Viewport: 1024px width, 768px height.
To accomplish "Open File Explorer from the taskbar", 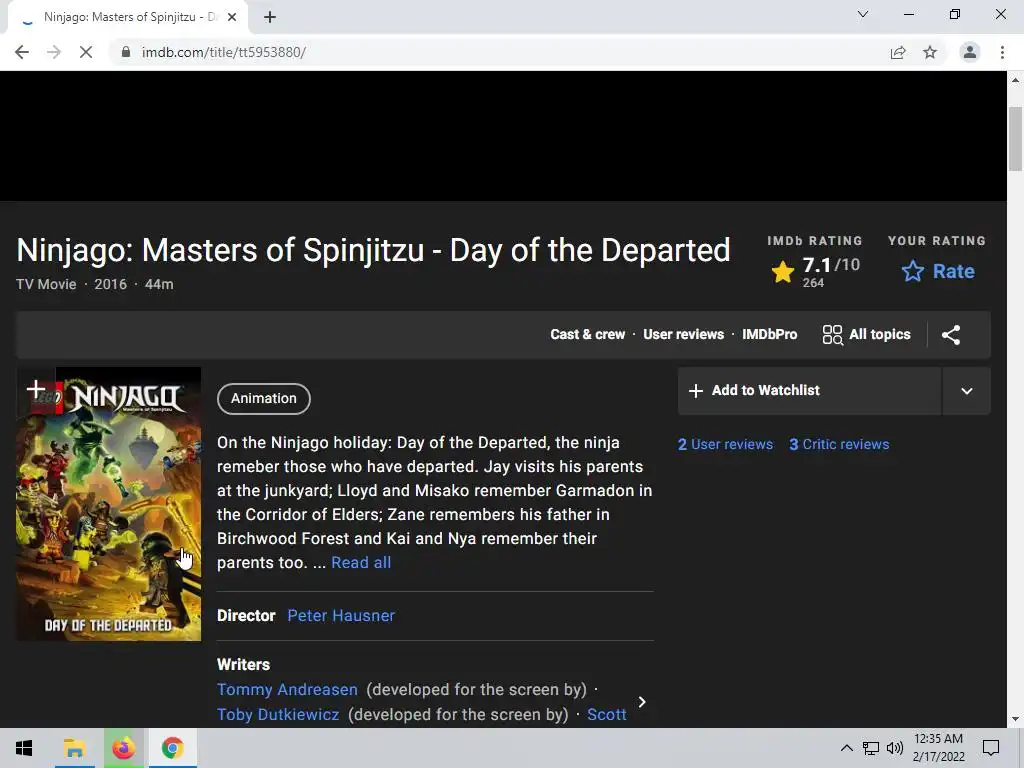I will tap(74, 748).
